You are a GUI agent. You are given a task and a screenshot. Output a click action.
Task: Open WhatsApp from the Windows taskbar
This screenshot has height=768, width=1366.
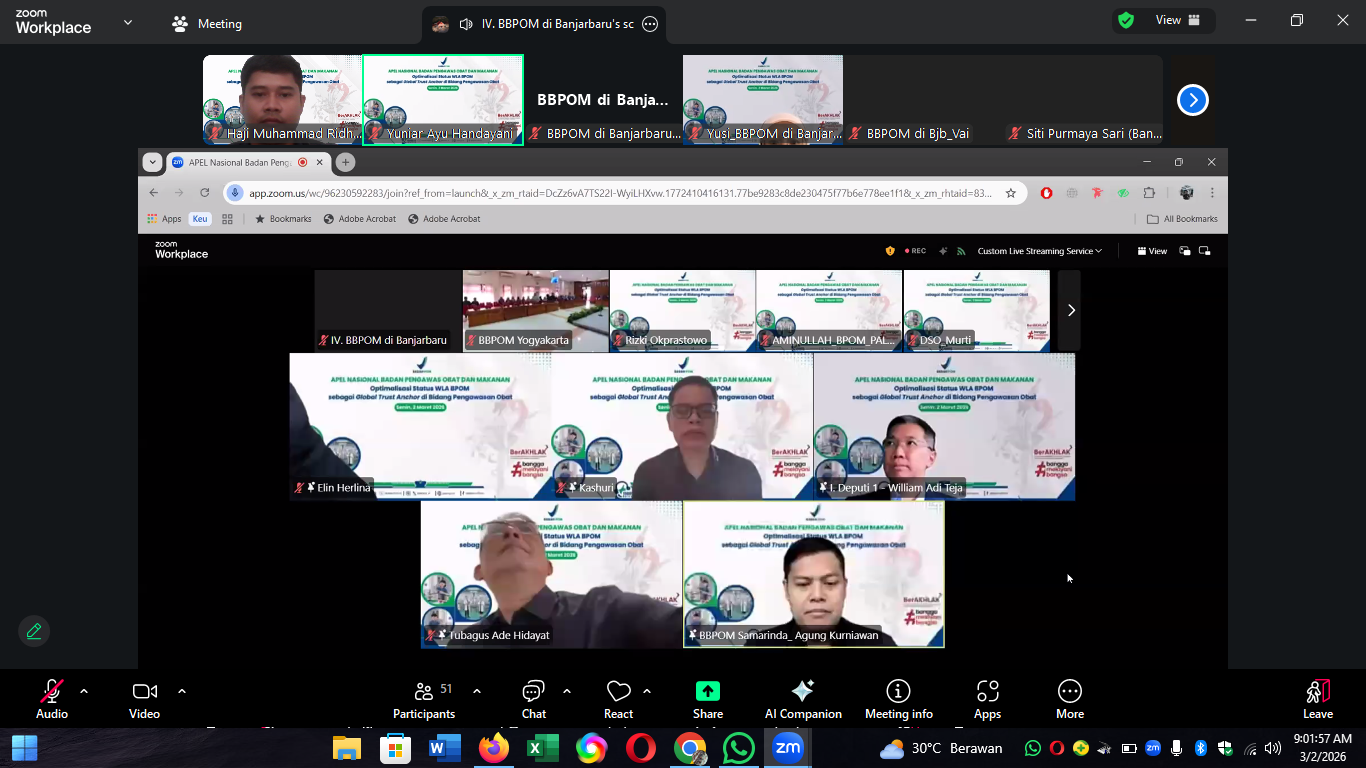[739, 748]
